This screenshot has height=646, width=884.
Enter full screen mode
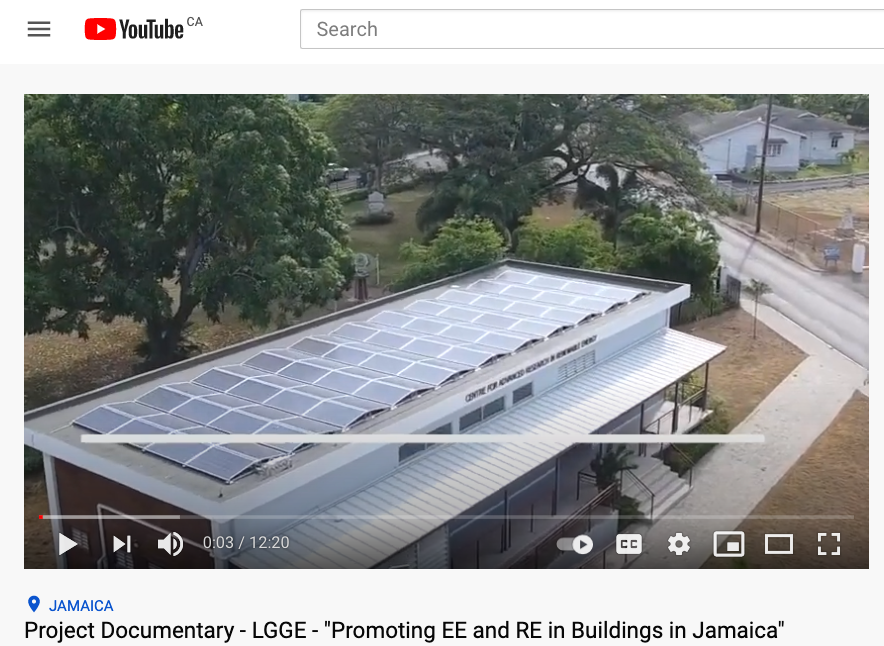pos(829,545)
